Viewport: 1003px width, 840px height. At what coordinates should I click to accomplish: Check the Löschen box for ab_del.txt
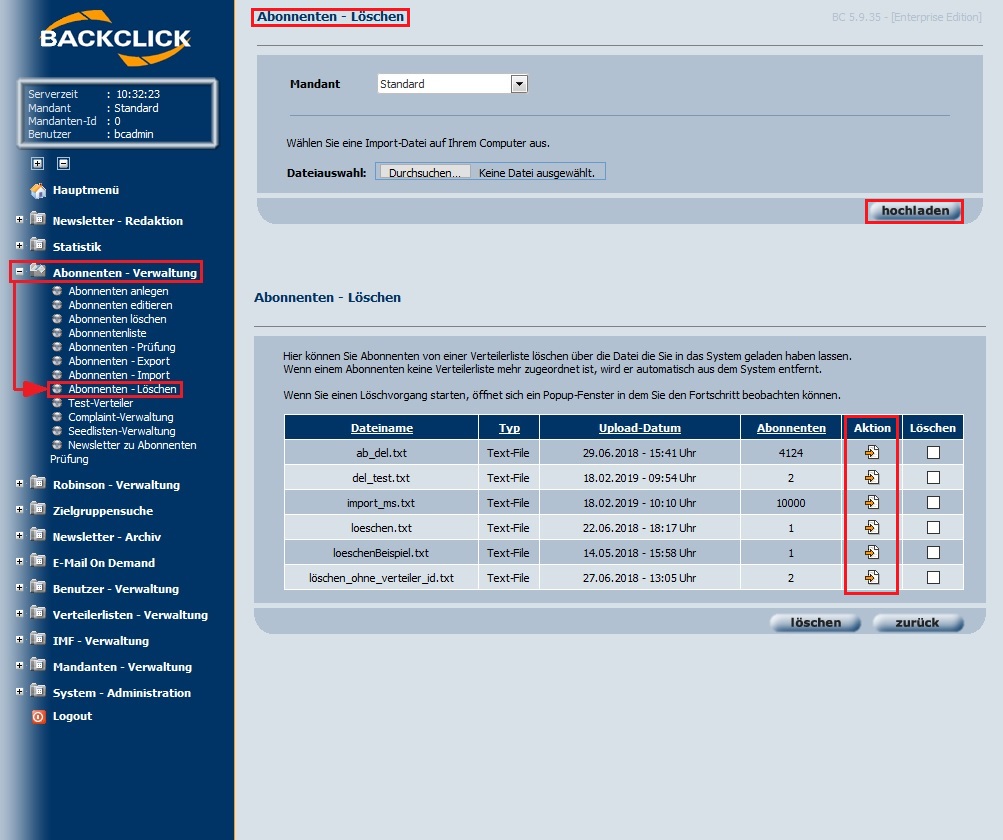pyautogui.click(x=933, y=452)
